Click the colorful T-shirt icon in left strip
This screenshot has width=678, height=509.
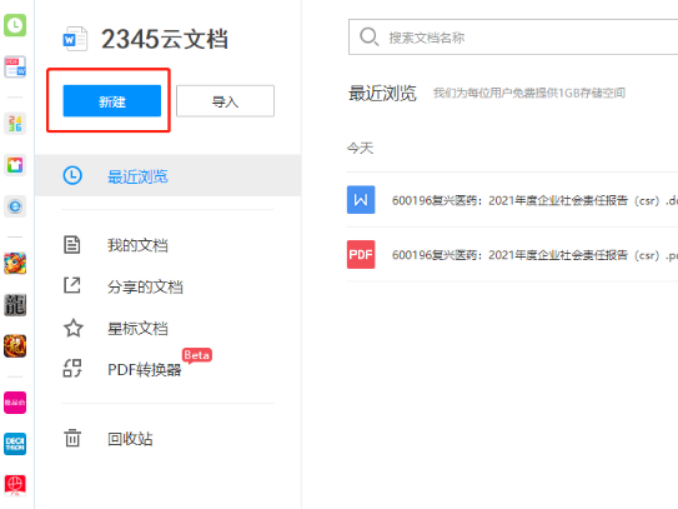15,165
